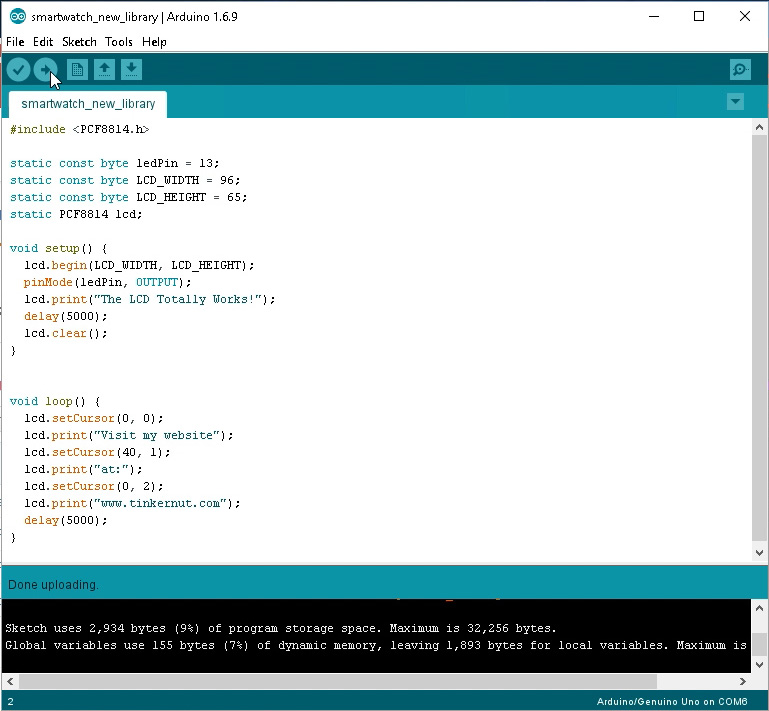The width and height of the screenshot is (769, 711).
Task: Open a sketch with the up-arrow icon
Action: pyautogui.click(x=104, y=70)
